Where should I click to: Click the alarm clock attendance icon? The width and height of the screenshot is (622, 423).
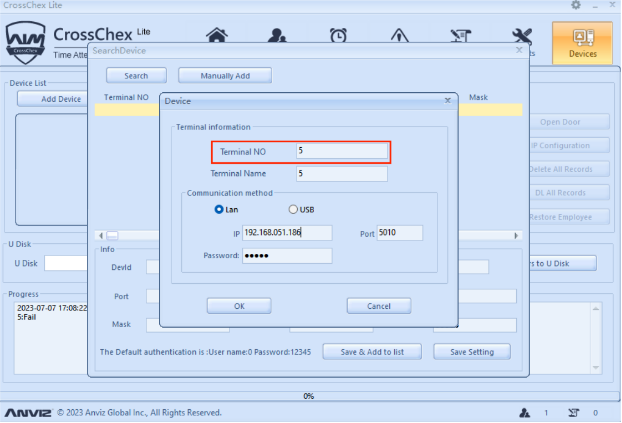[339, 37]
